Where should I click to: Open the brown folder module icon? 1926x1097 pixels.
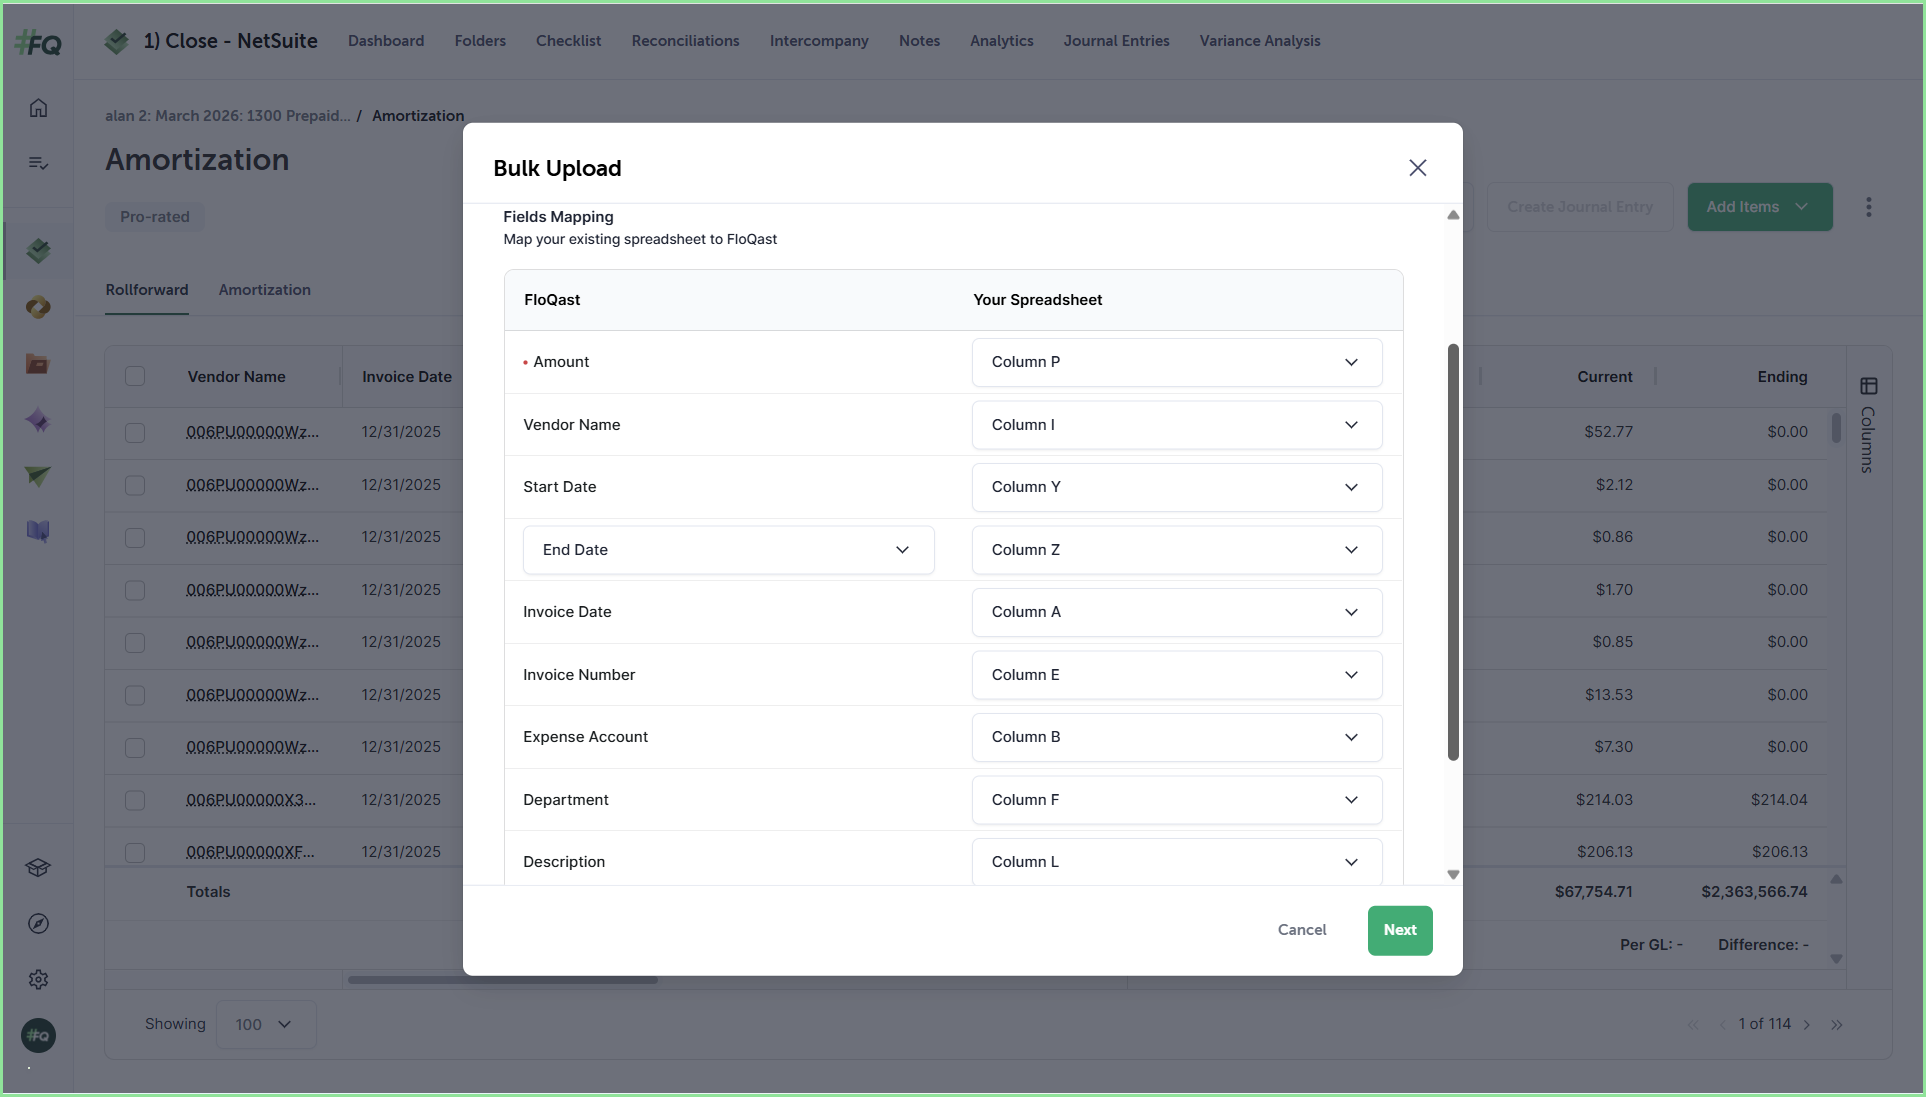pyautogui.click(x=38, y=364)
